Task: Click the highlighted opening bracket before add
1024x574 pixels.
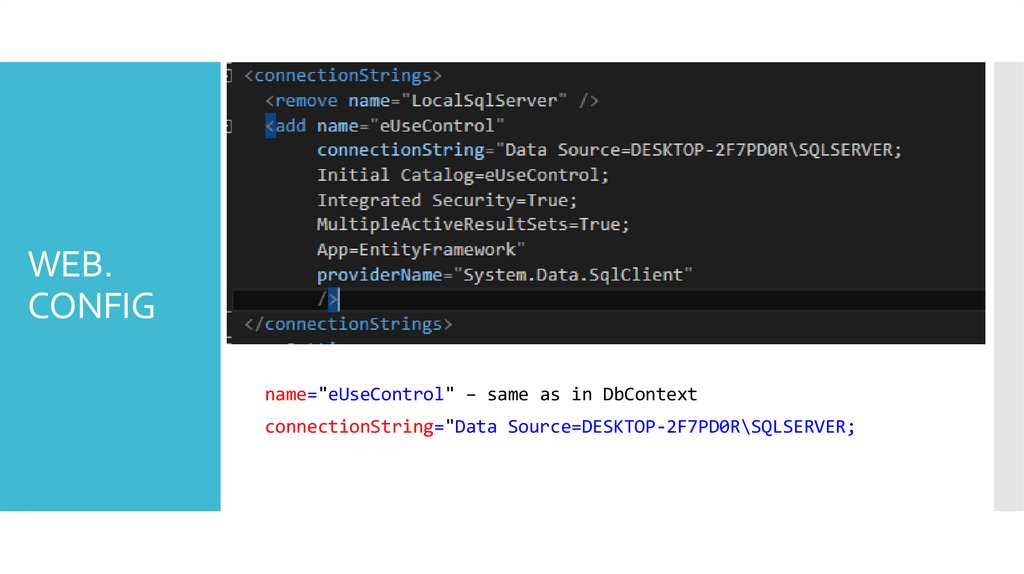Action: click(x=270, y=126)
